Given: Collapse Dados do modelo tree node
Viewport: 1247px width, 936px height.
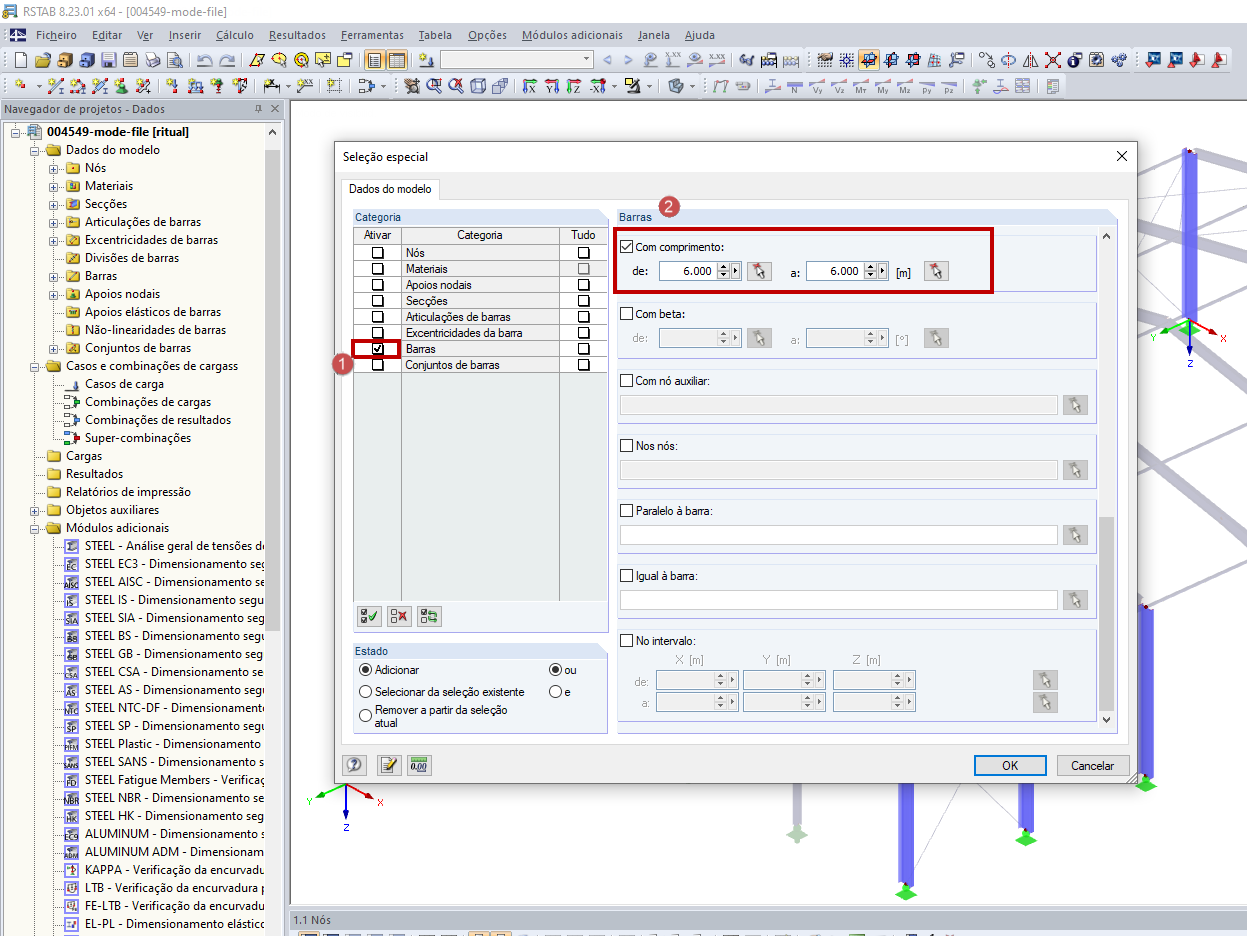Looking at the screenshot, I should click(x=35, y=150).
